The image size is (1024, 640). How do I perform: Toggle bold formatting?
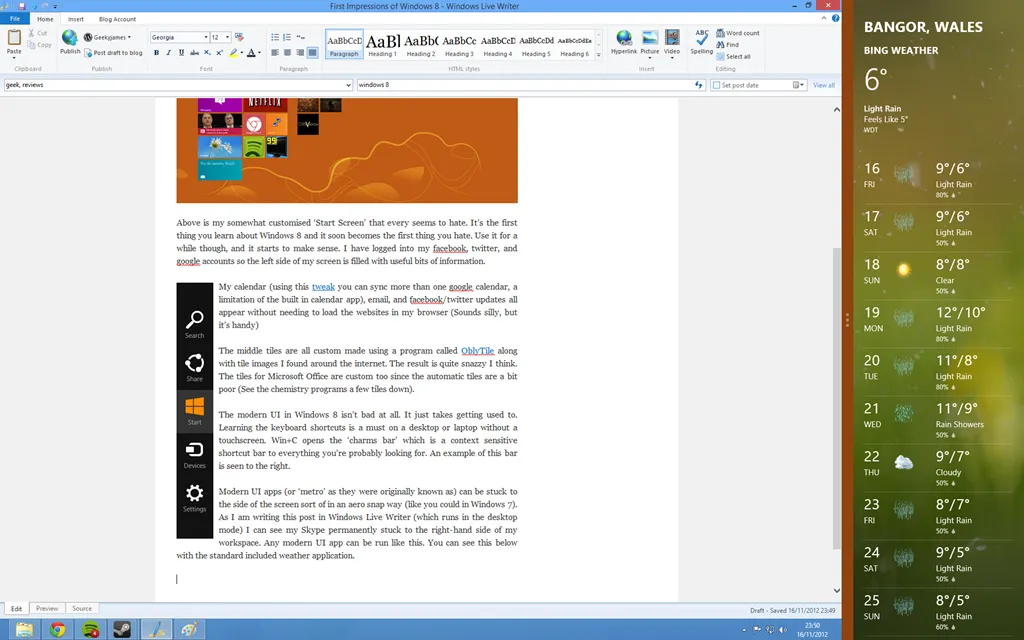(156, 53)
